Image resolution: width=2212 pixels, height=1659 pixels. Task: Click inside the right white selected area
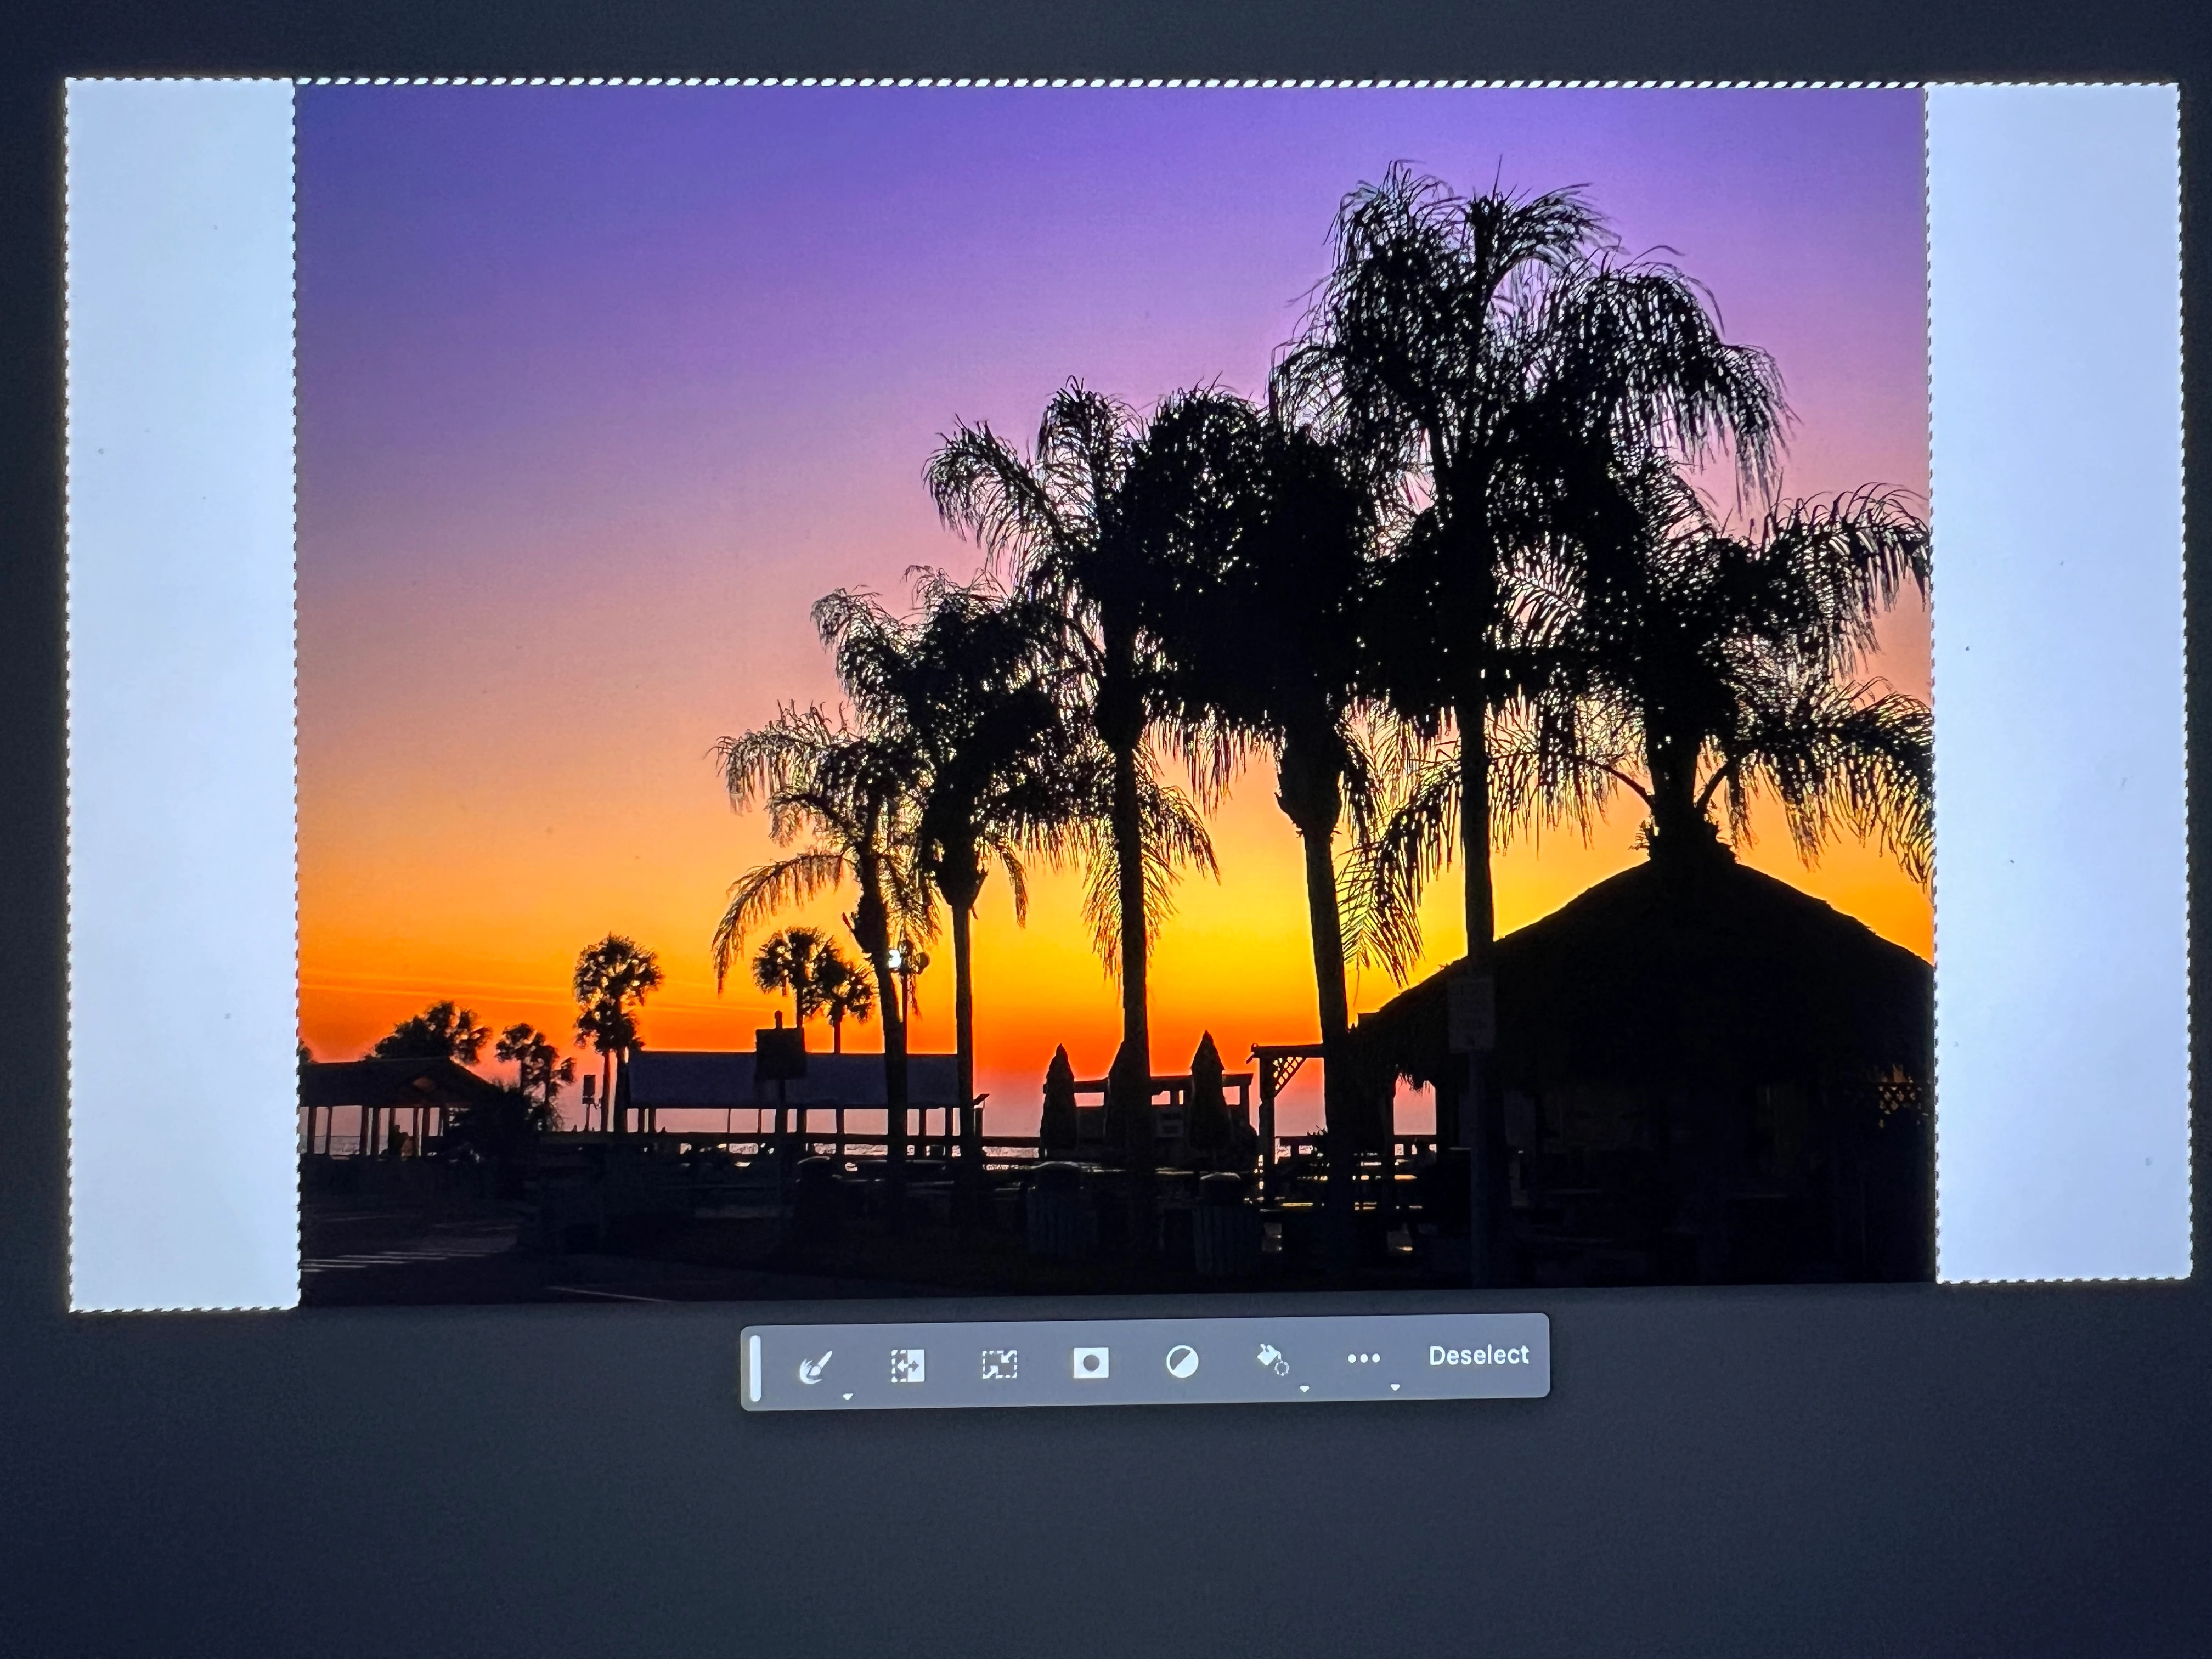[2055, 680]
